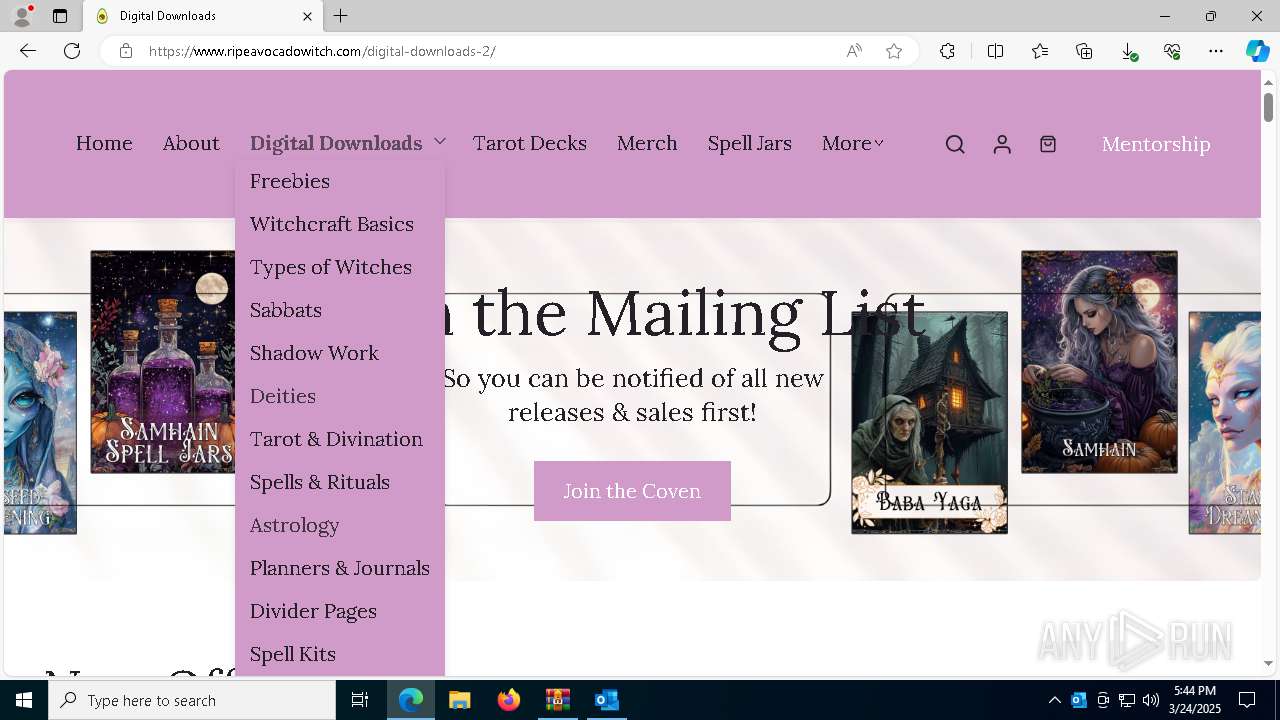Viewport: 1280px width, 720px height.
Task: Launch Firefox from the taskbar
Action: coord(509,700)
